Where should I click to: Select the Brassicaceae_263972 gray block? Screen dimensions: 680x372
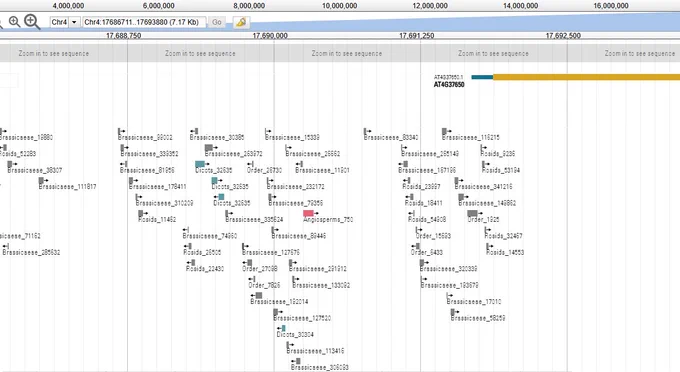(x=209, y=148)
